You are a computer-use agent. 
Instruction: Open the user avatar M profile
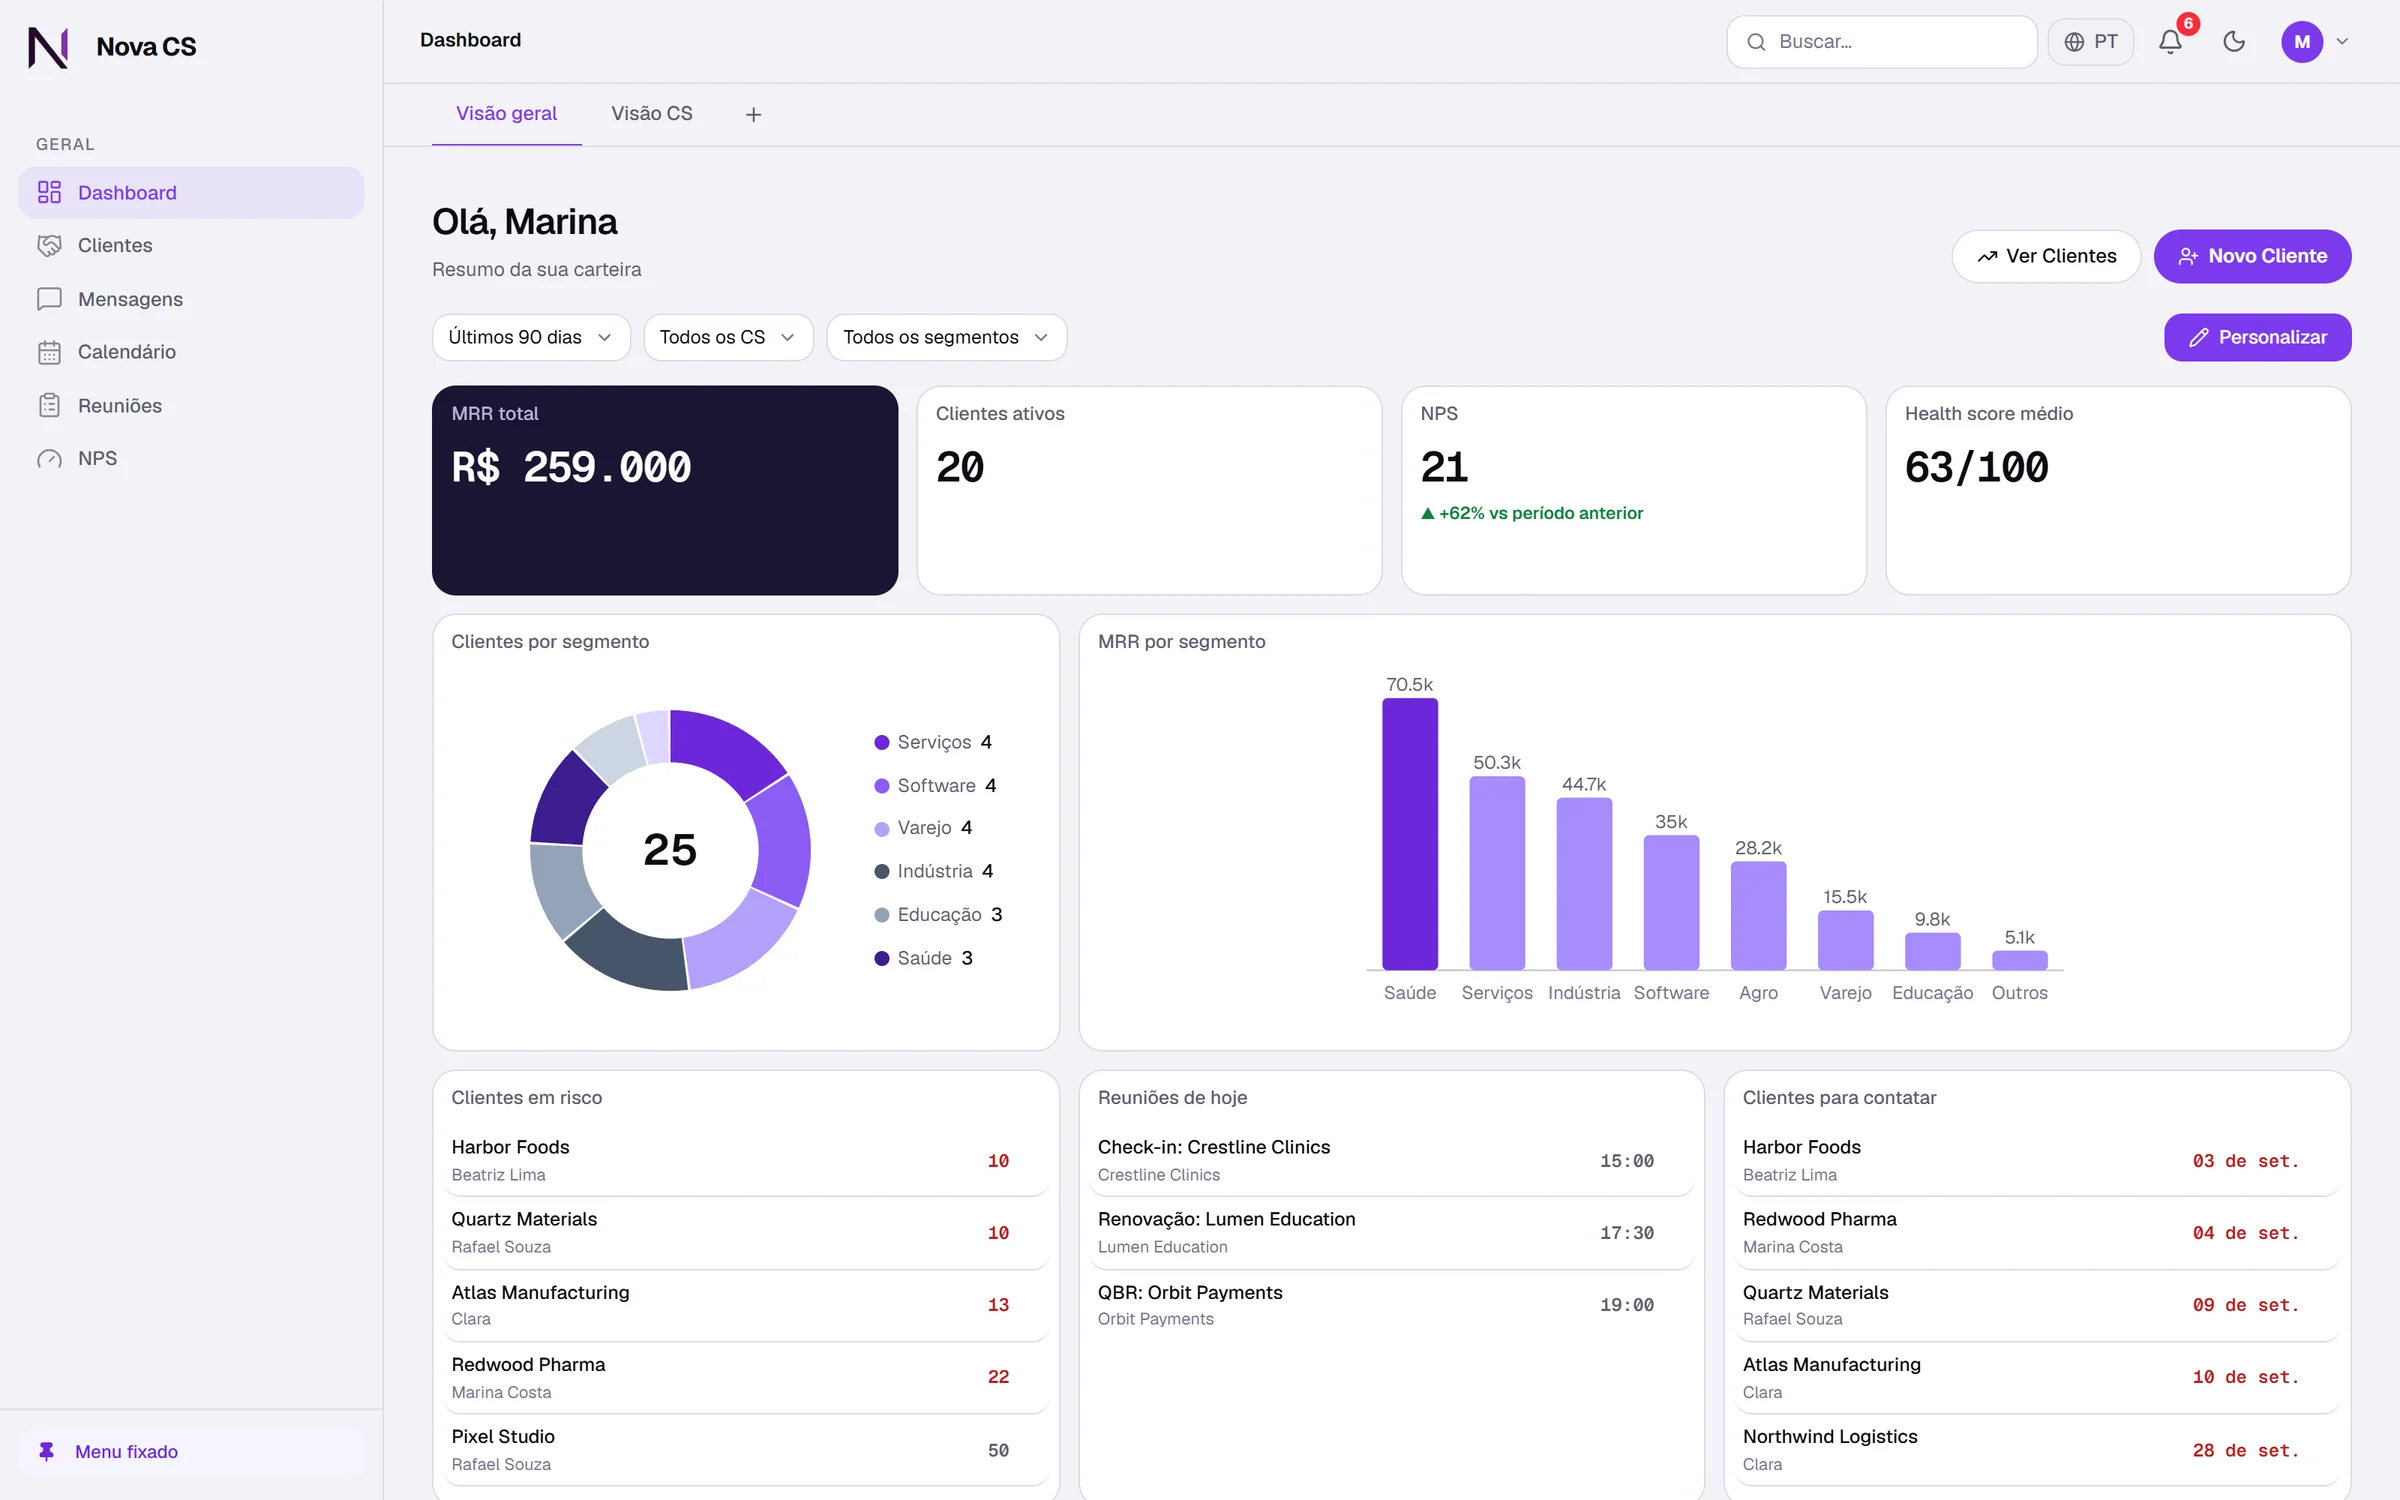(x=2302, y=42)
